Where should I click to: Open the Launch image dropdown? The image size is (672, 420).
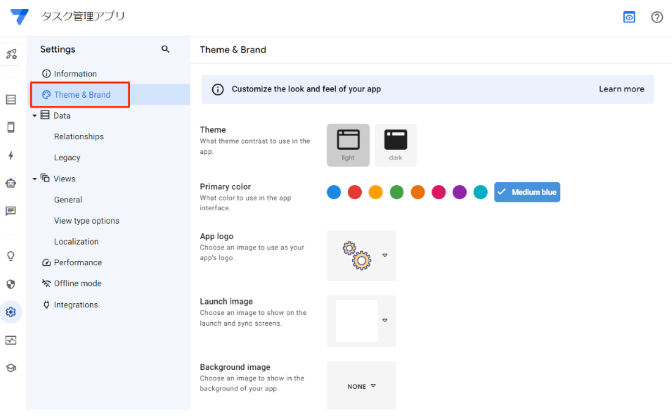(x=384, y=320)
